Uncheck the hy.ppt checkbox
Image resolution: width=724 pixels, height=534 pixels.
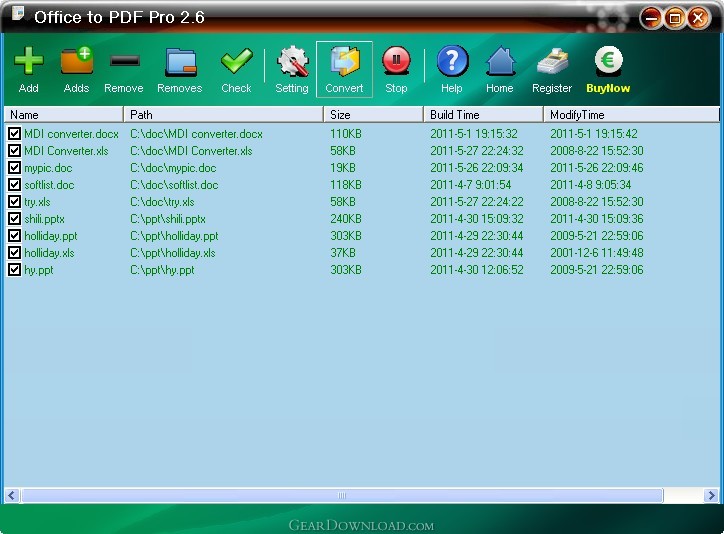pyautogui.click(x=14, y=270)
